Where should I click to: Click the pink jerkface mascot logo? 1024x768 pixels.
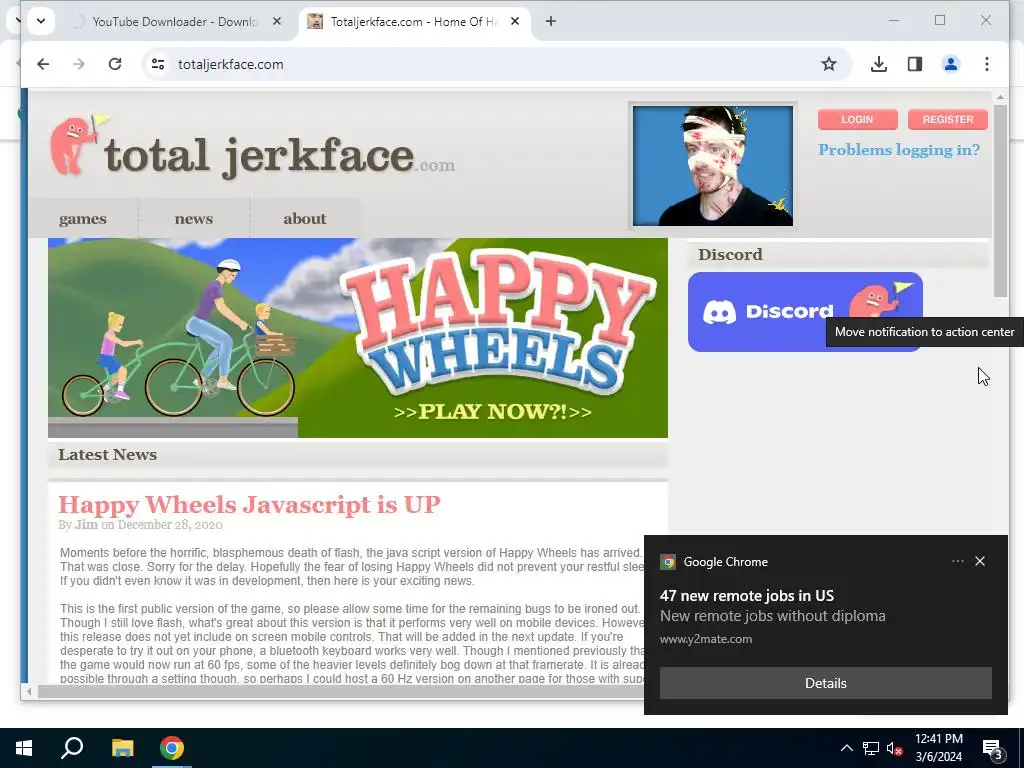(78, 145)
